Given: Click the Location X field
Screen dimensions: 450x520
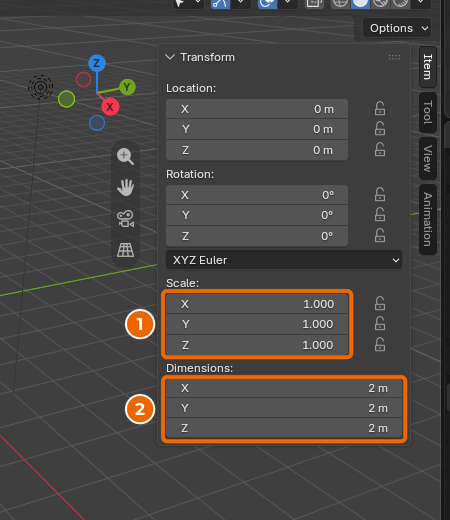Looking at the screenshot, I should (257, 109).
